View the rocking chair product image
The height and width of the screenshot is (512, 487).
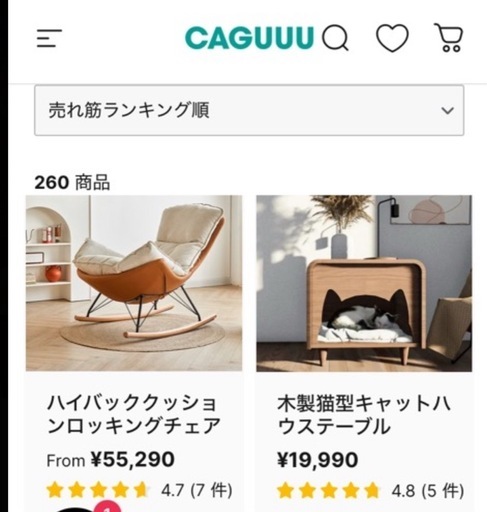[134, 283]
